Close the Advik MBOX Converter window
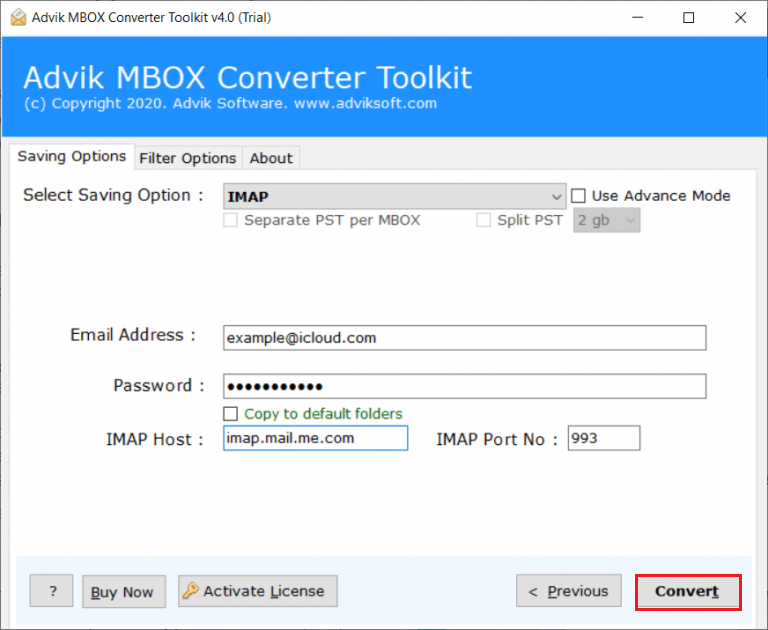Image resolution: width=768 pixels, height=630 pixels. (x=741, y=18)
